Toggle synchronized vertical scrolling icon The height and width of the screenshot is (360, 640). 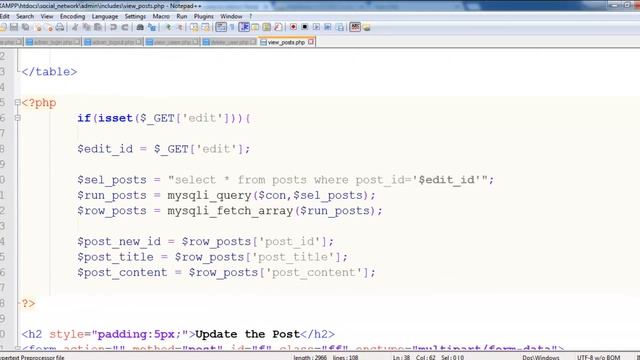point(194,27)
